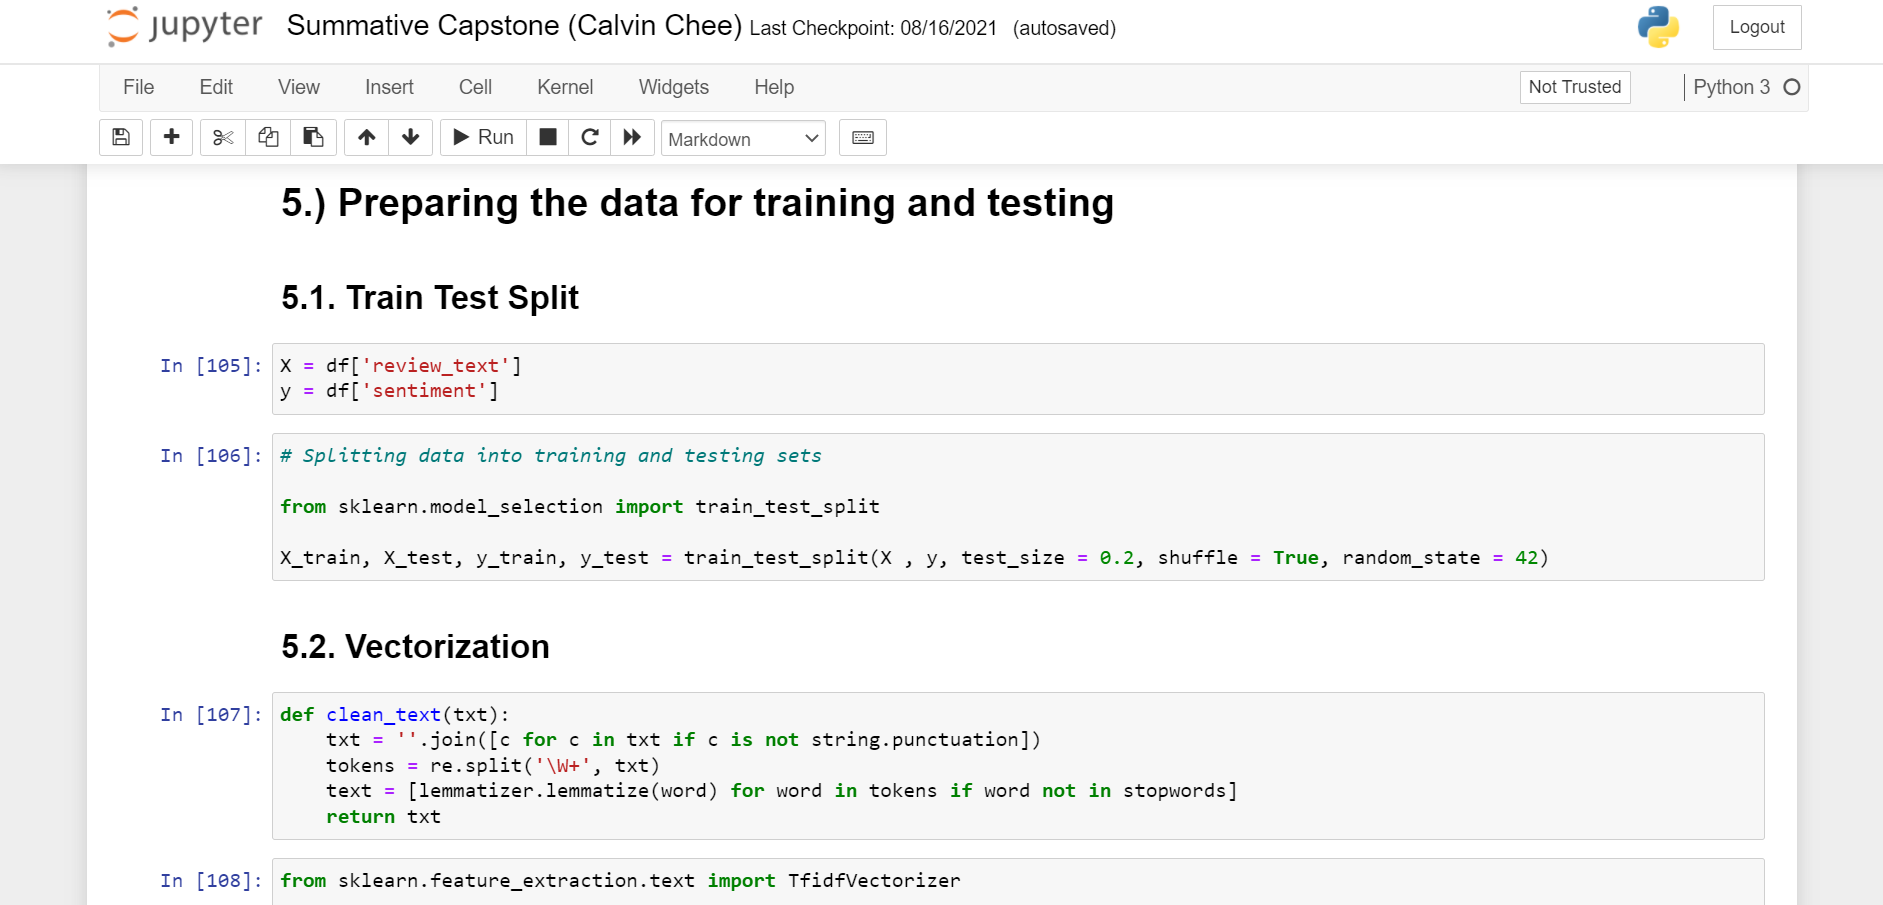Screen dimensions: 1883x905
Task: Run the current cell
Action: 484,137
